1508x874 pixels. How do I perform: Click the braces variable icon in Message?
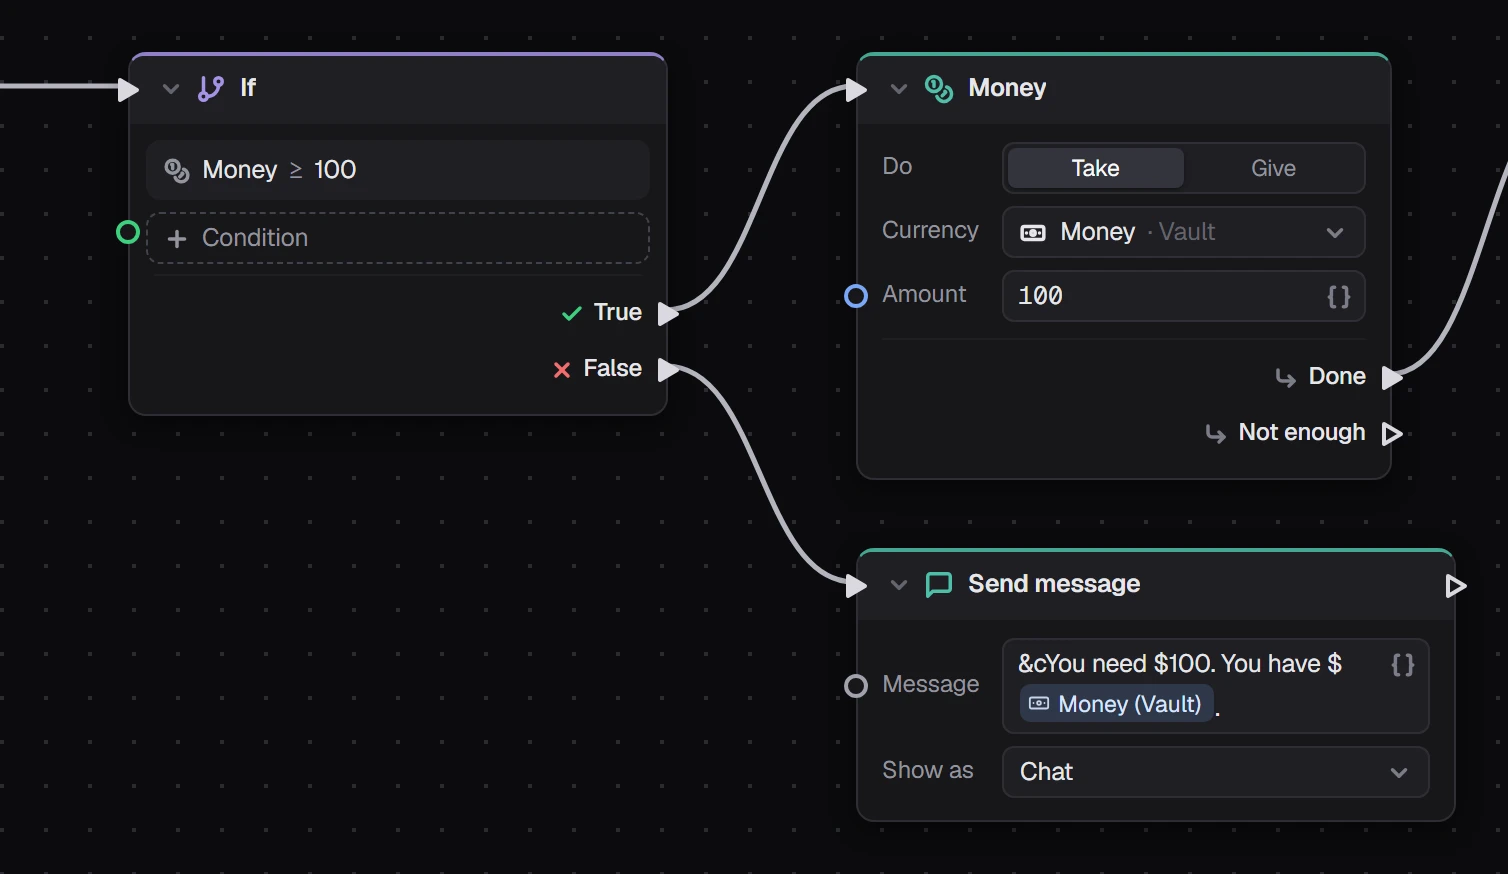pyautogui.click(x=1403, y=665)
